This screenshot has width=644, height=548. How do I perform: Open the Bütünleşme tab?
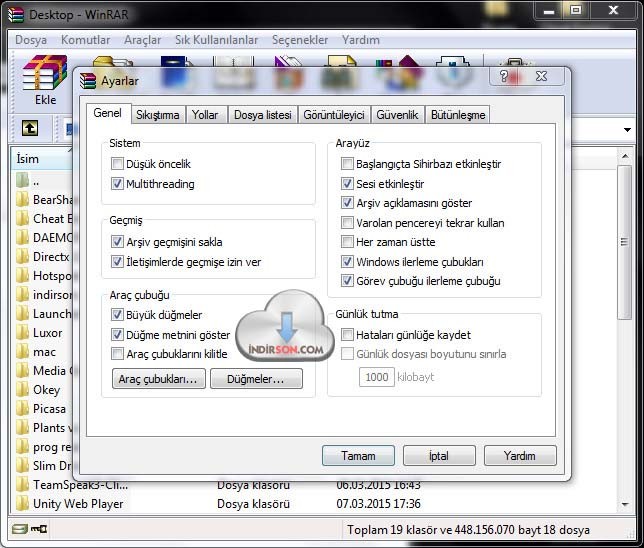(x=458, y=115)
